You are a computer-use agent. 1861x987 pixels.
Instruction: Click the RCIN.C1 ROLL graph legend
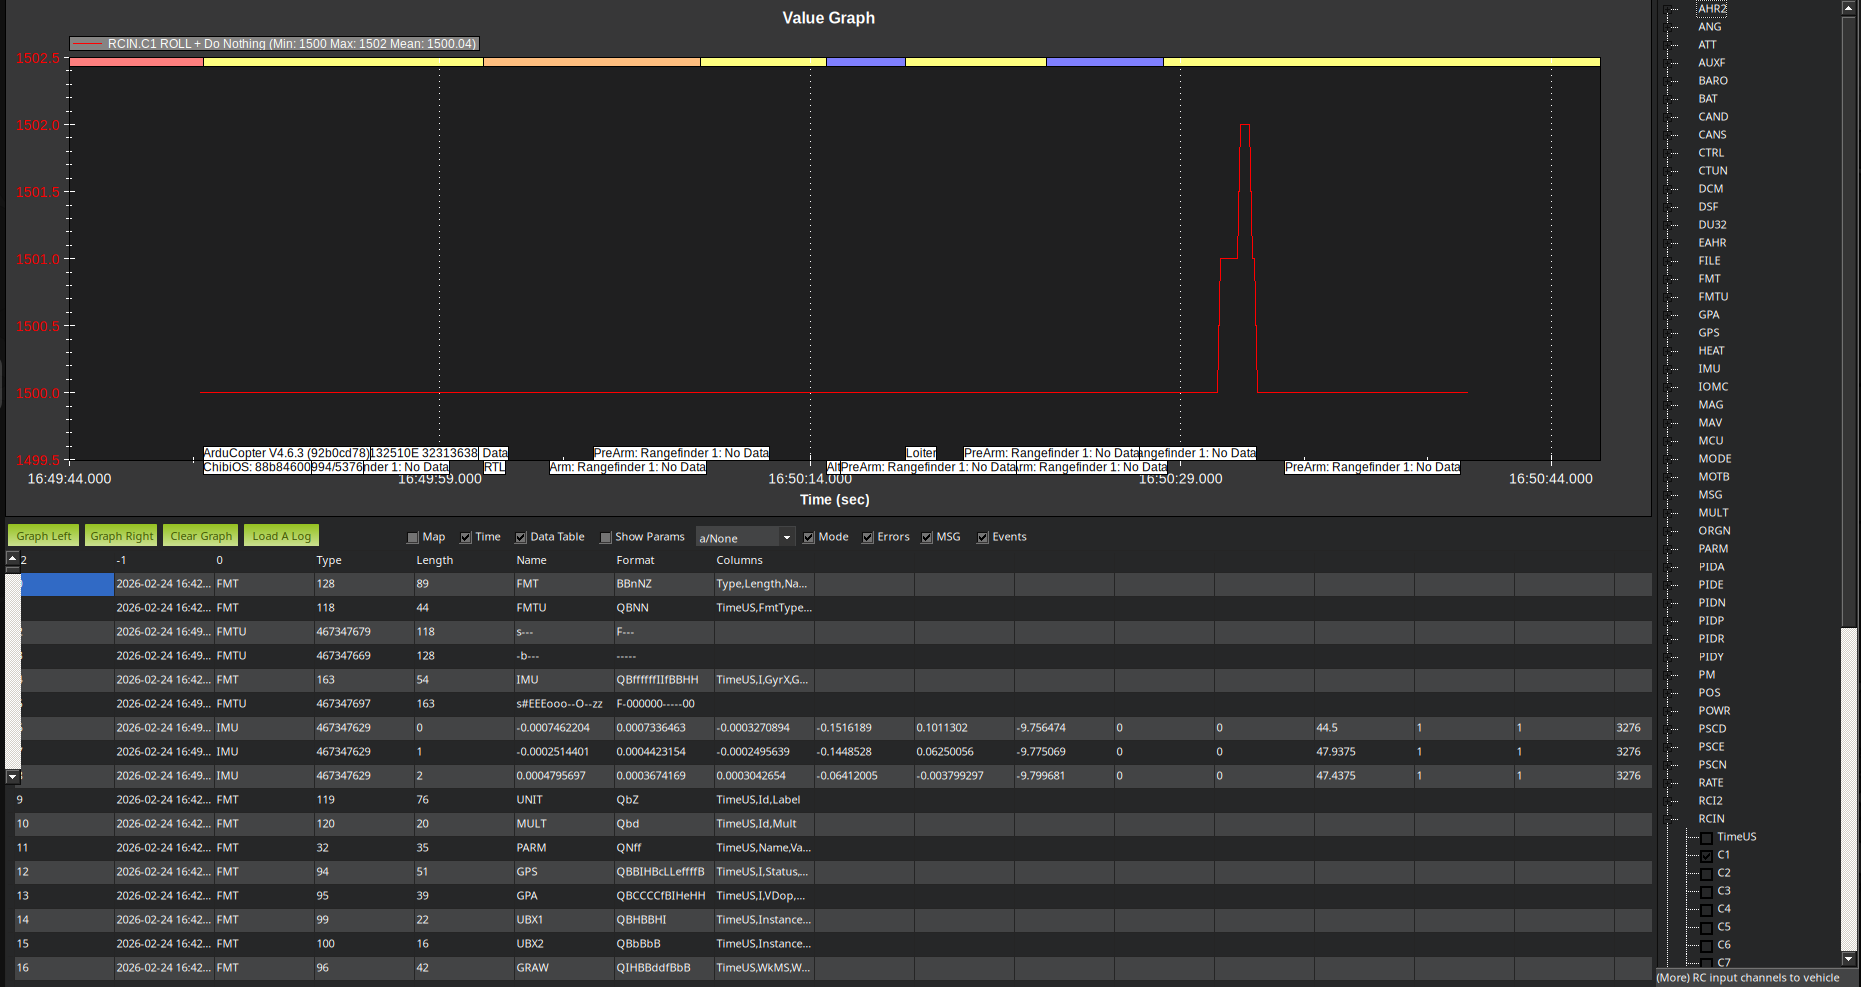coord(274,44)
